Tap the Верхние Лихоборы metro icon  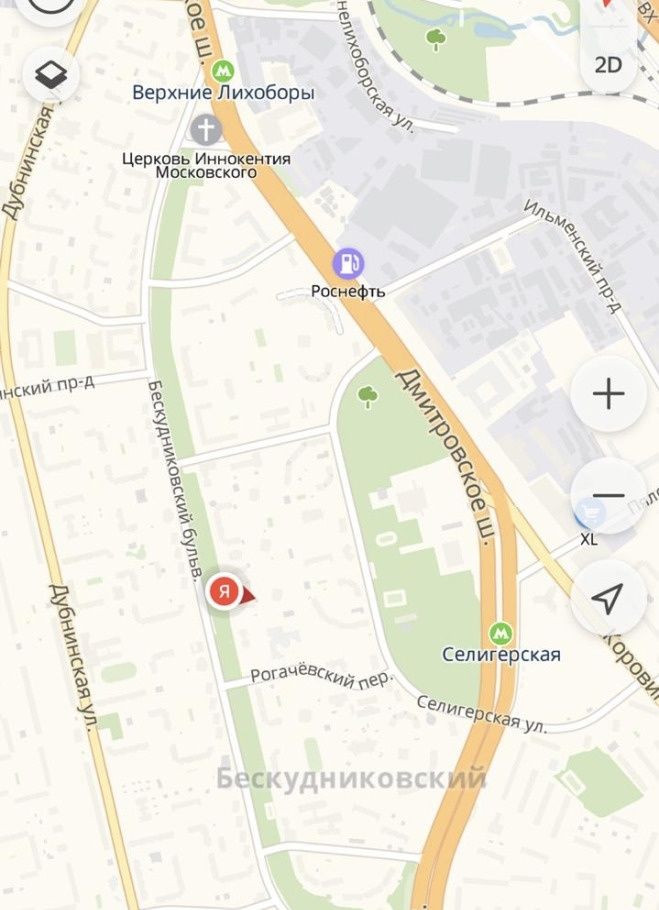[x=223, y=71]
